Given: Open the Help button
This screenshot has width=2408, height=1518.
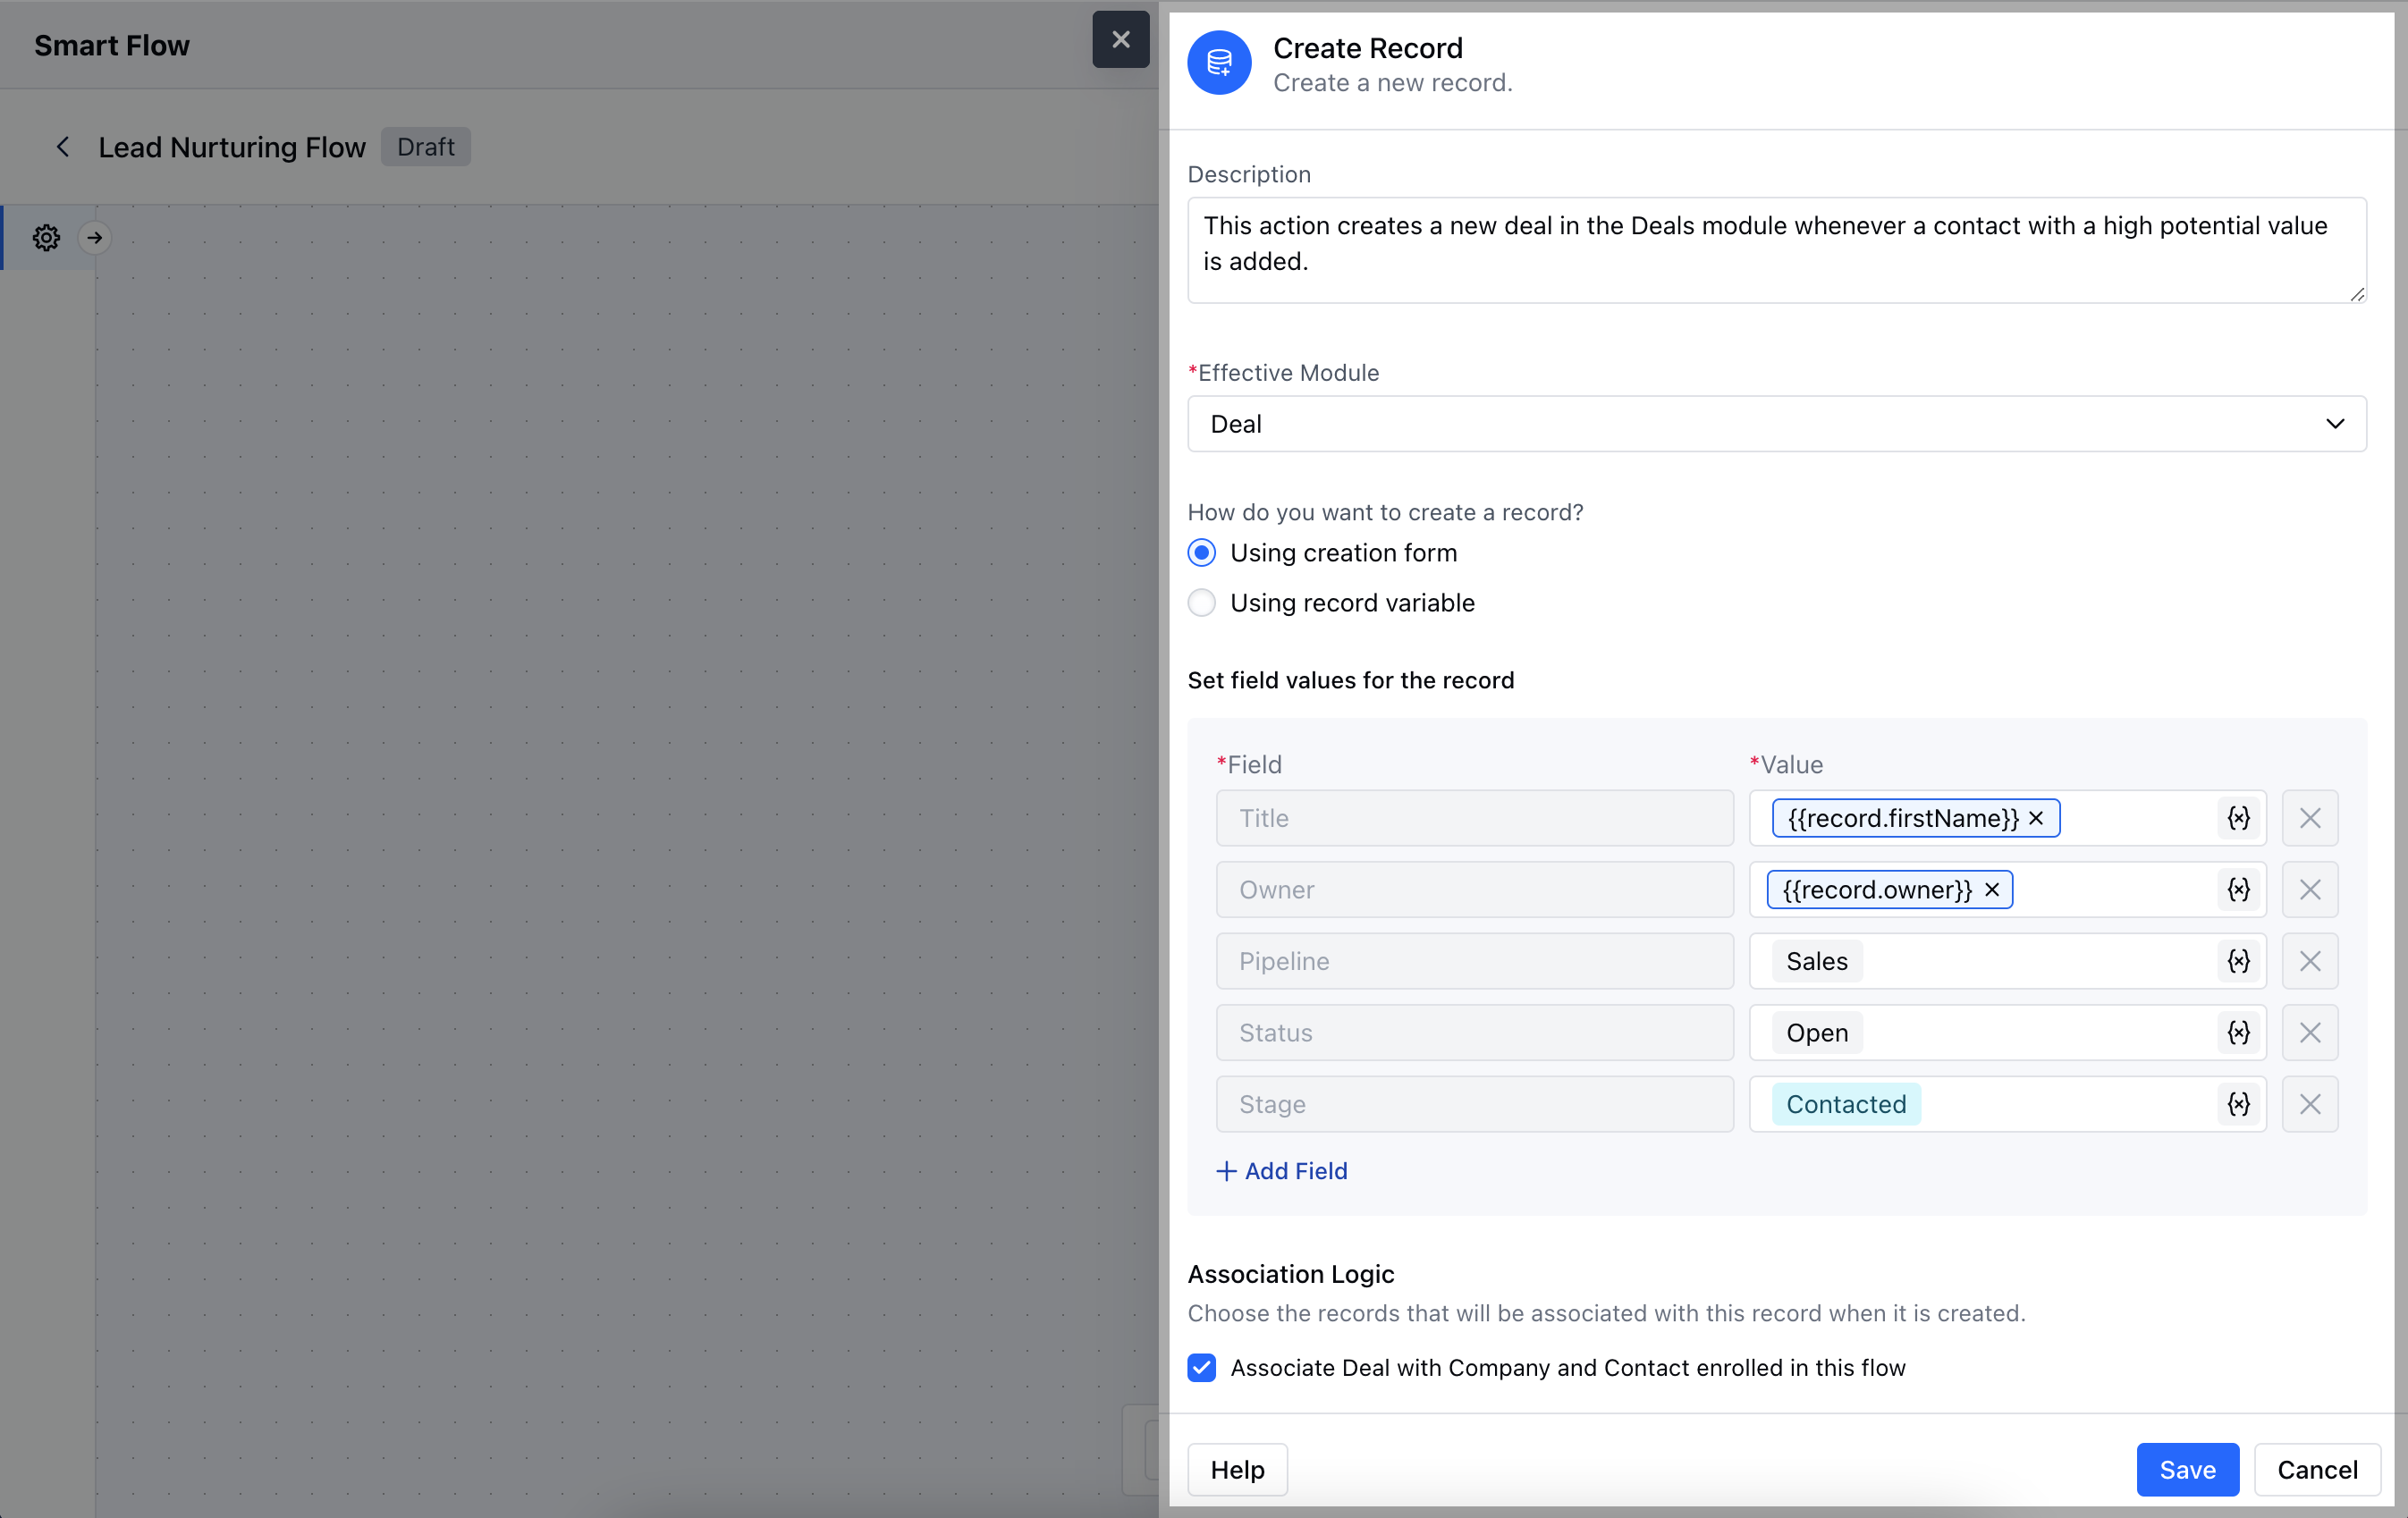Looking at the screenshot, I should tap(1237, 1469).
